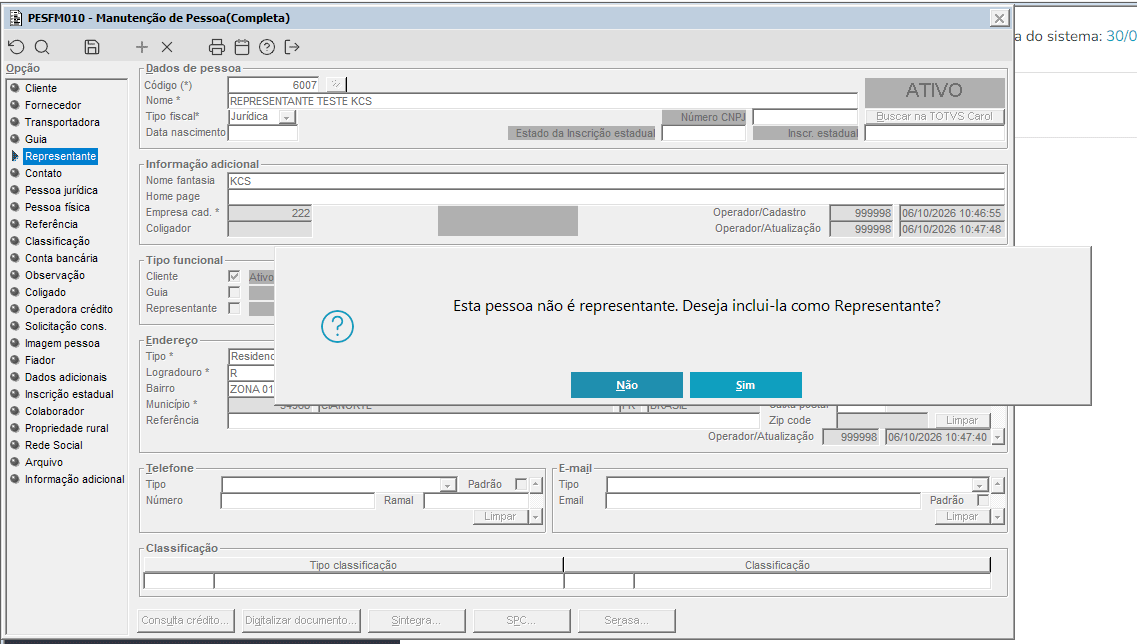The image size is (1137, 644).
Task: Choose Inscrição estadual from the options list
Action: click(x=69, y=394)
